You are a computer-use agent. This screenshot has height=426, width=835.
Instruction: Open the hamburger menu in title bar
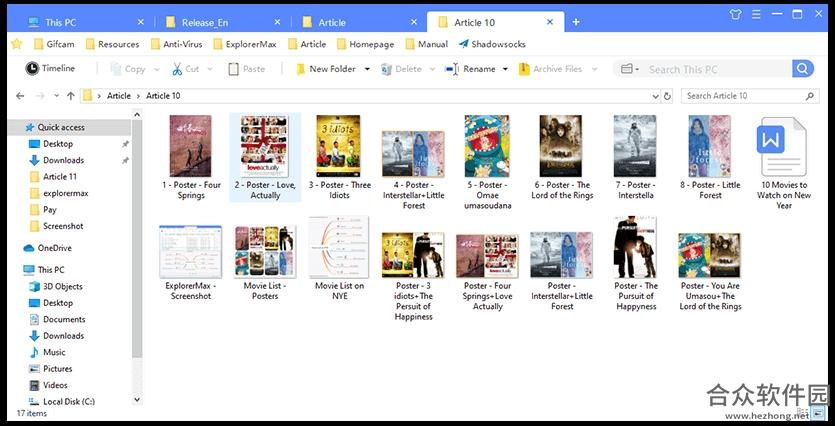(756, 14)
